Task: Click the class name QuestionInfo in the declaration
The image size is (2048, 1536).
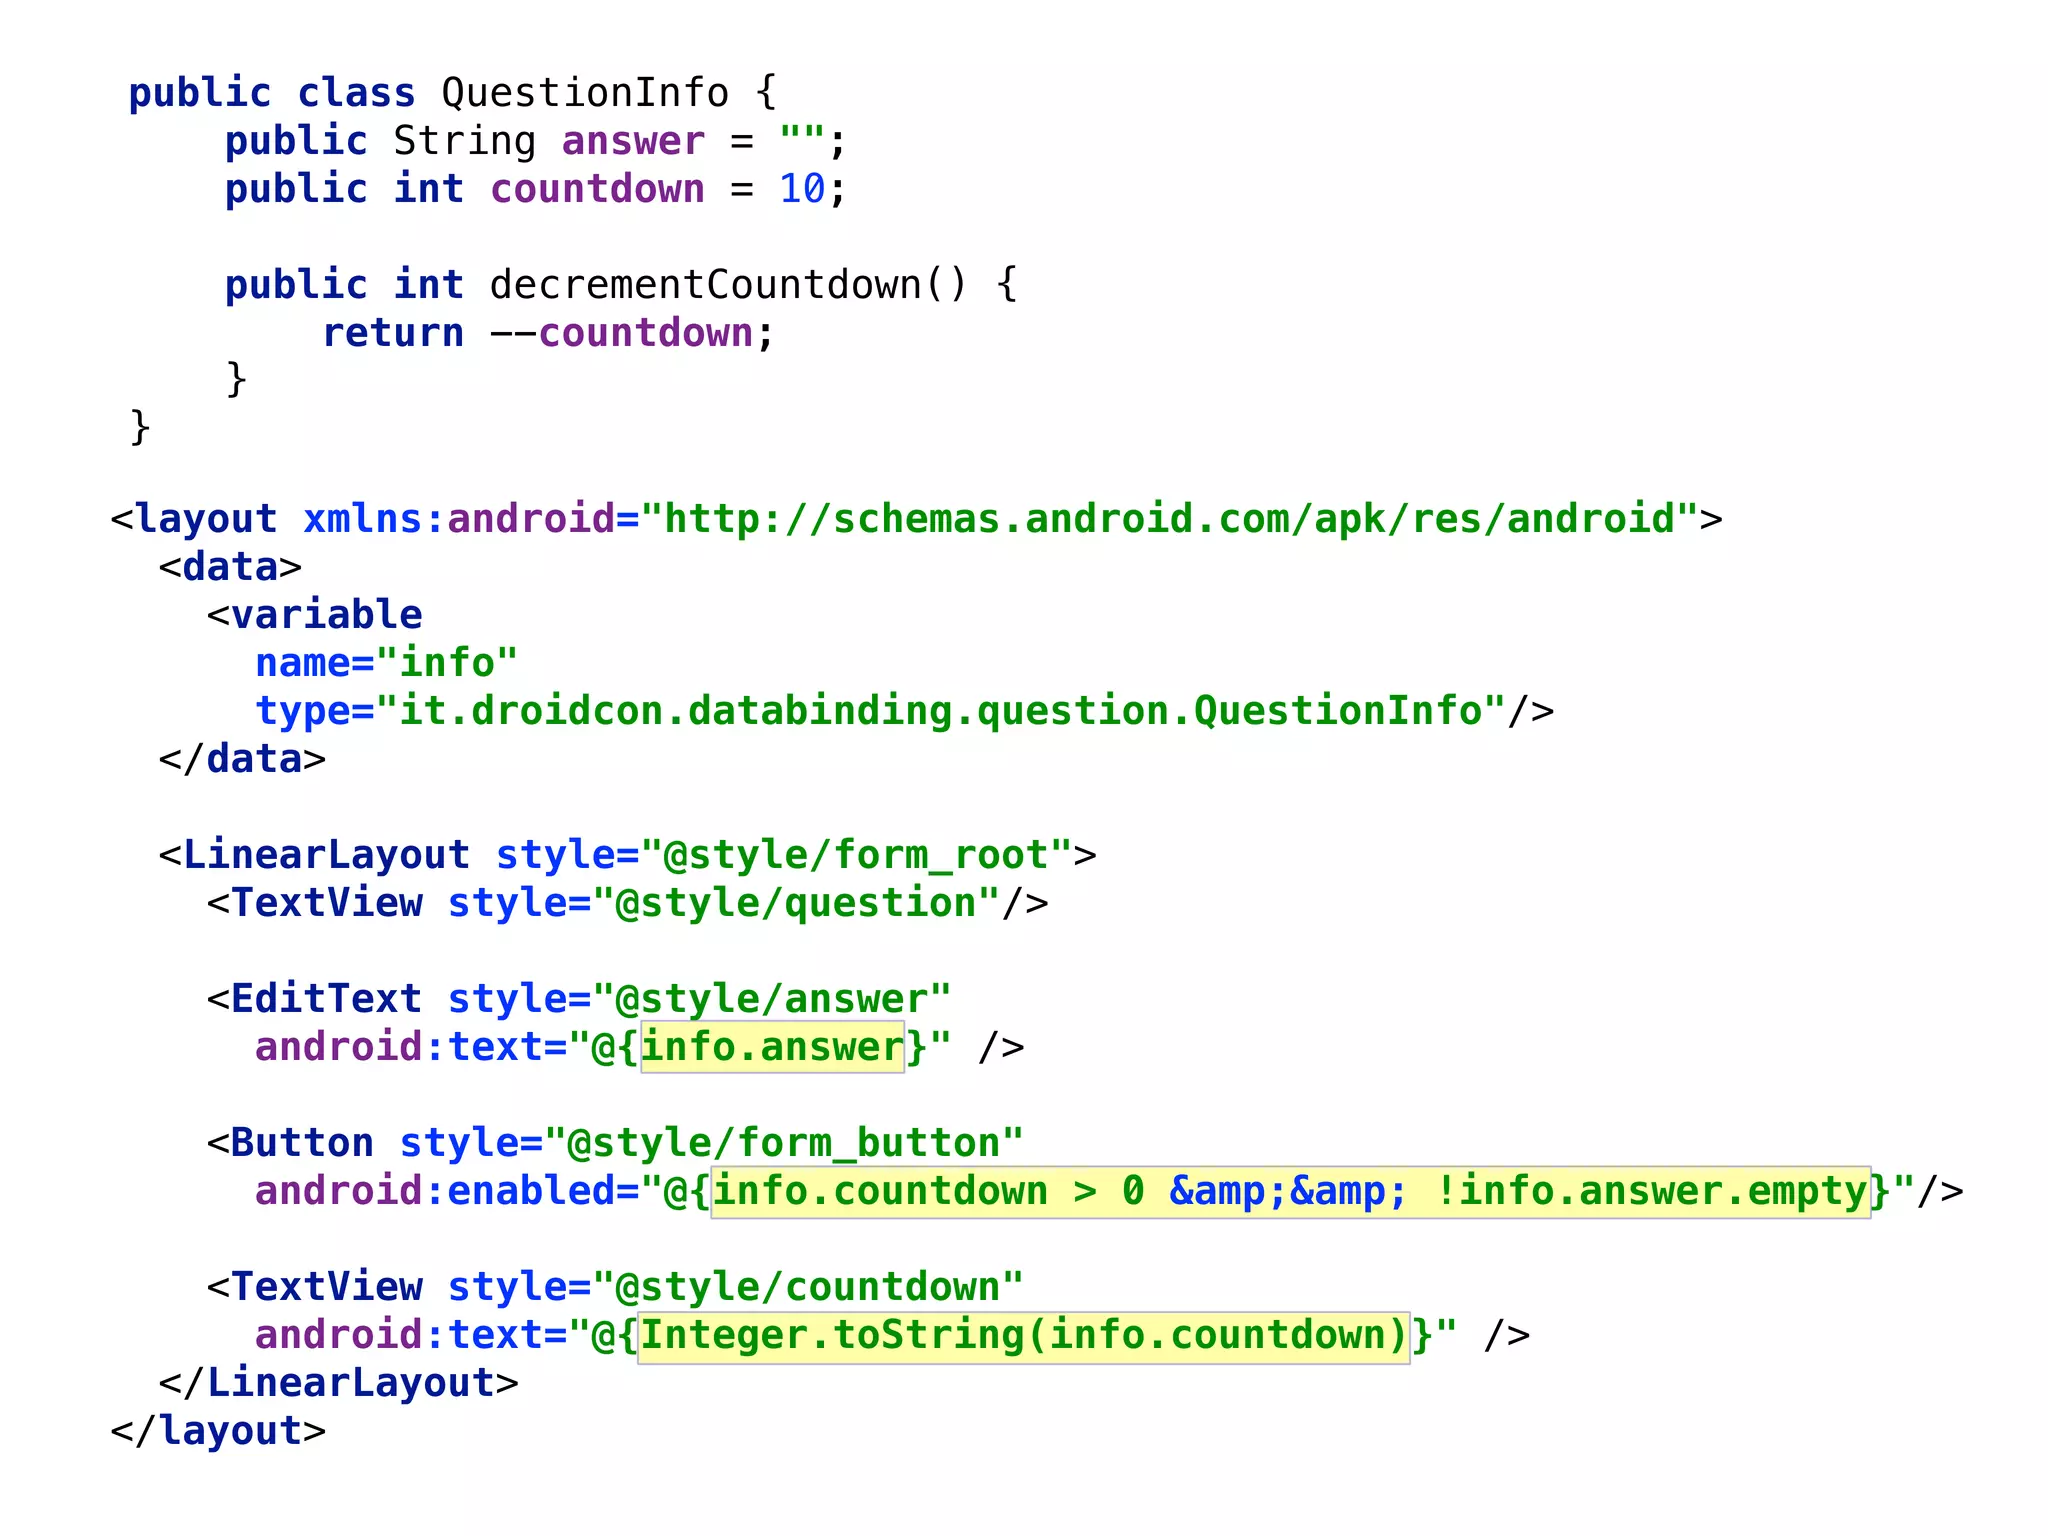Action: click(x=585, y=93)
